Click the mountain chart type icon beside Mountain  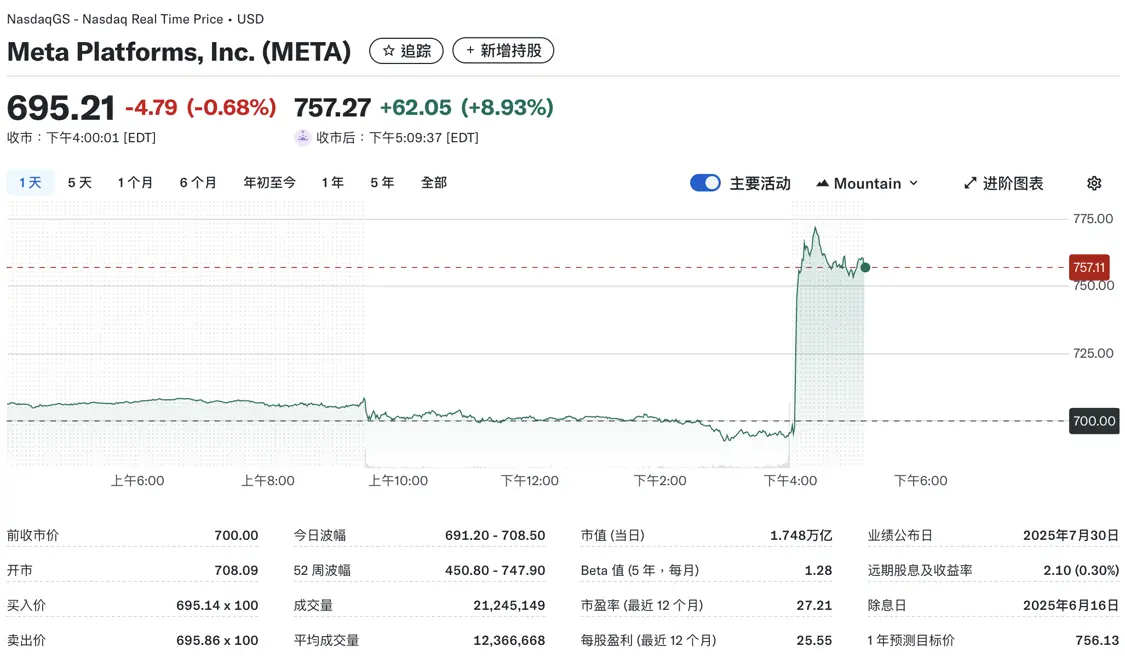(822, 183)
